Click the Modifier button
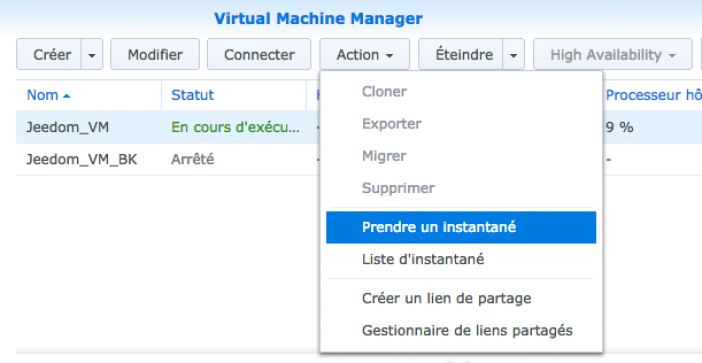This screenshot has height=363, width=702. (155, 55)
